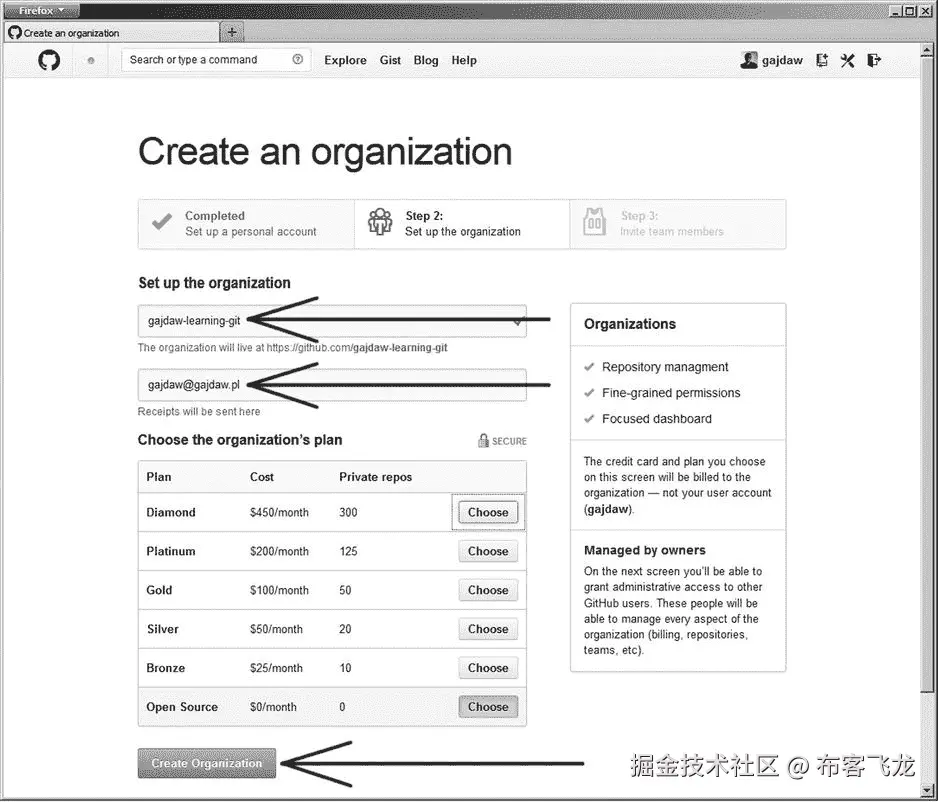The image size is (938, 802).
Task: Open the Gist link
Action: pos(390,60)
